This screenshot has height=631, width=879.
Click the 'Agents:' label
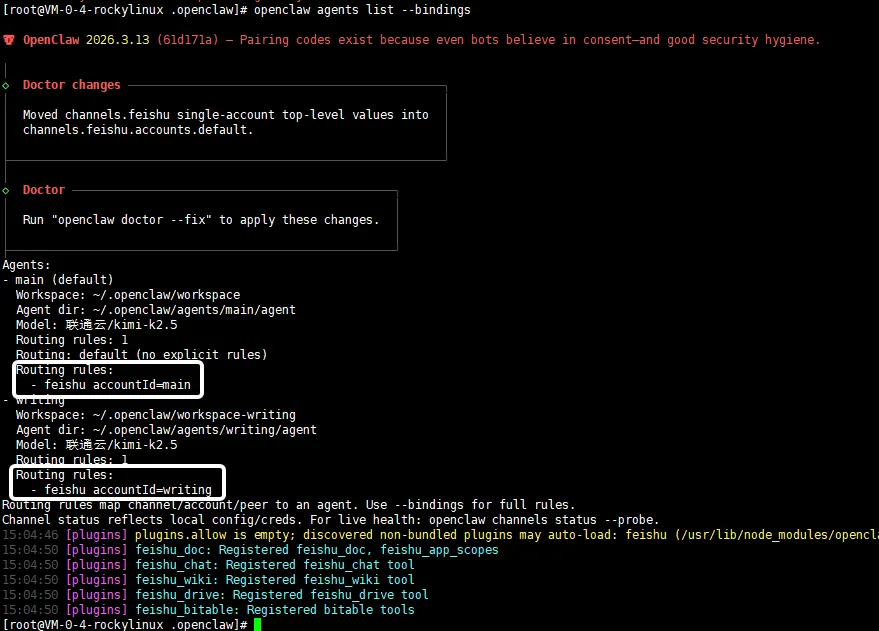tap(26, 265)
